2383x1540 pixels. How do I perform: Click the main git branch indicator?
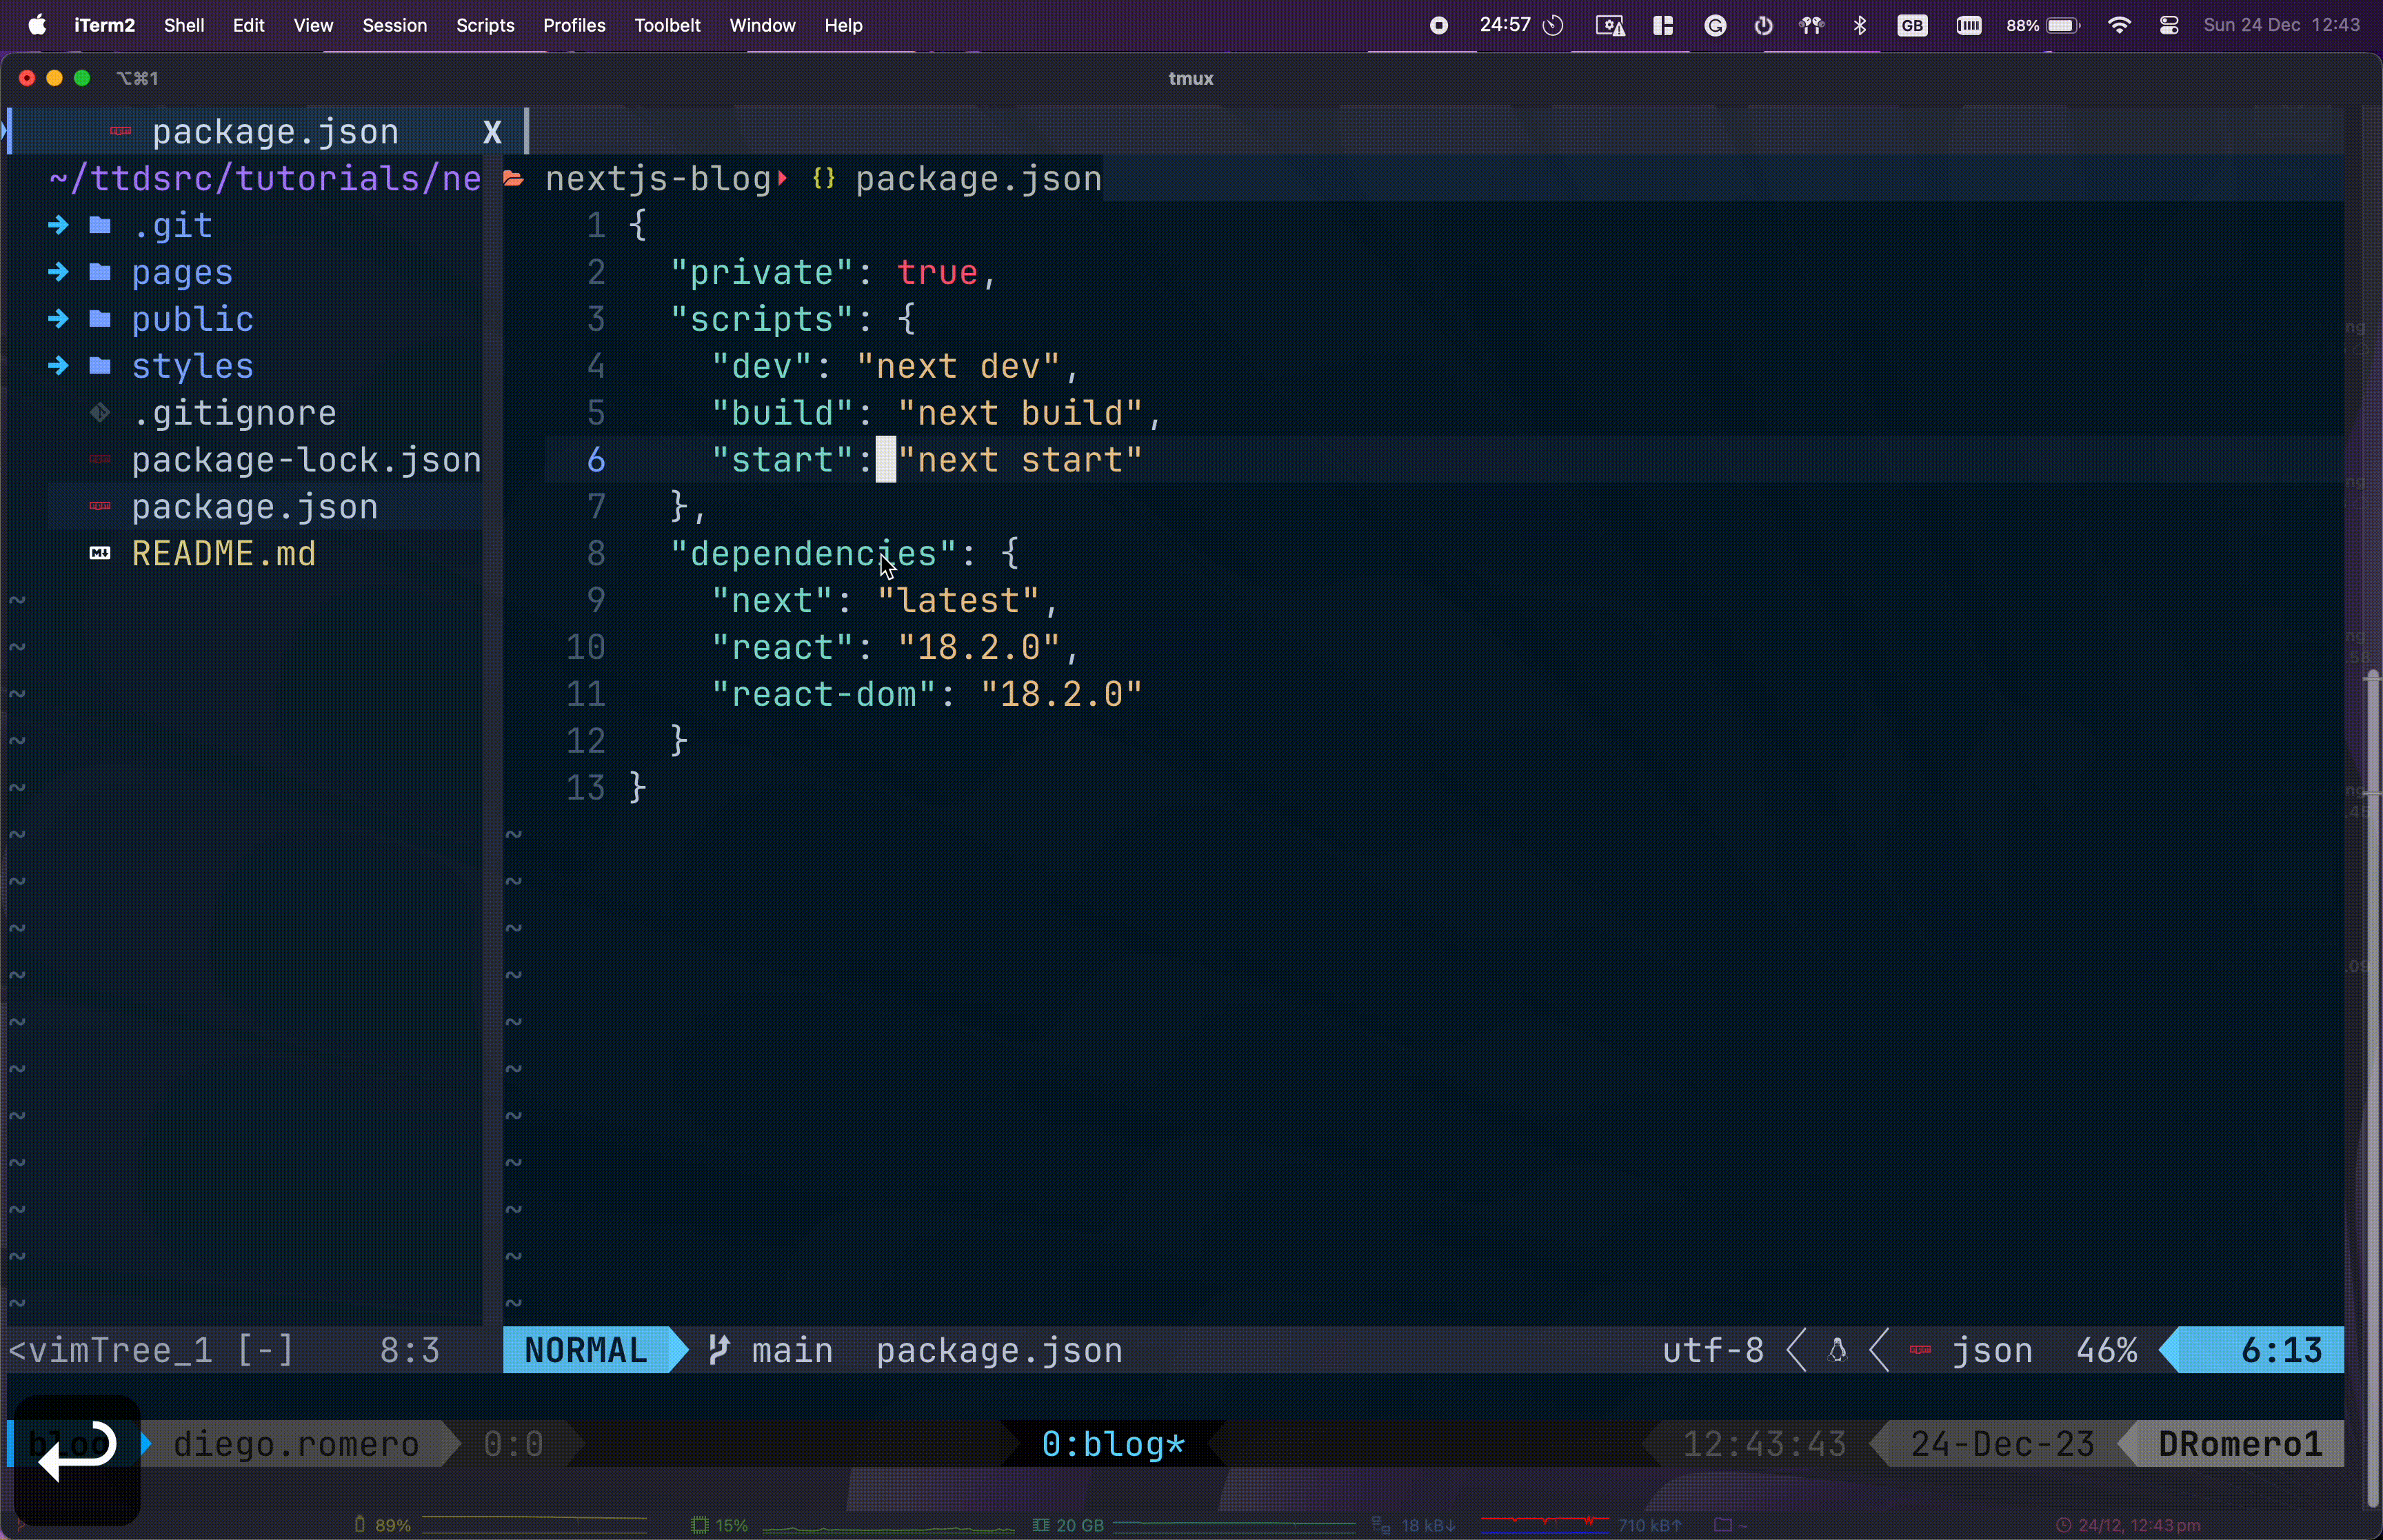click(x=772, y=1352)
